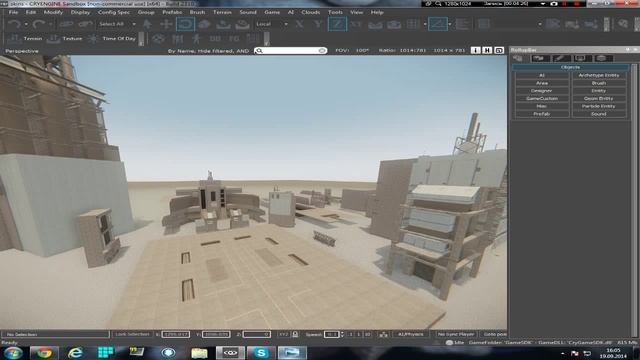Activate the Scale tool icon
The image size is (640, 360).
tap(204, 24)
